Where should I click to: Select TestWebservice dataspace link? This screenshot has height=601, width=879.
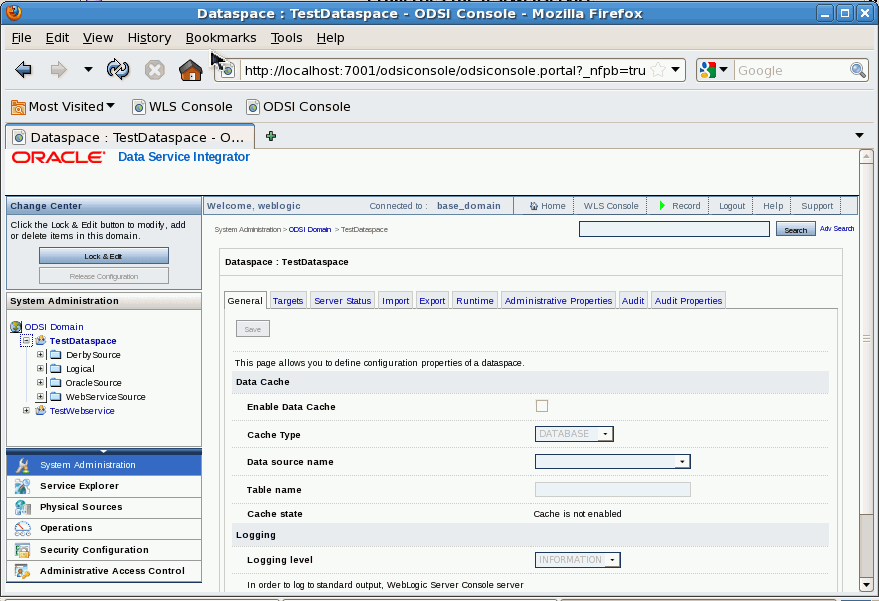[82, 411]
